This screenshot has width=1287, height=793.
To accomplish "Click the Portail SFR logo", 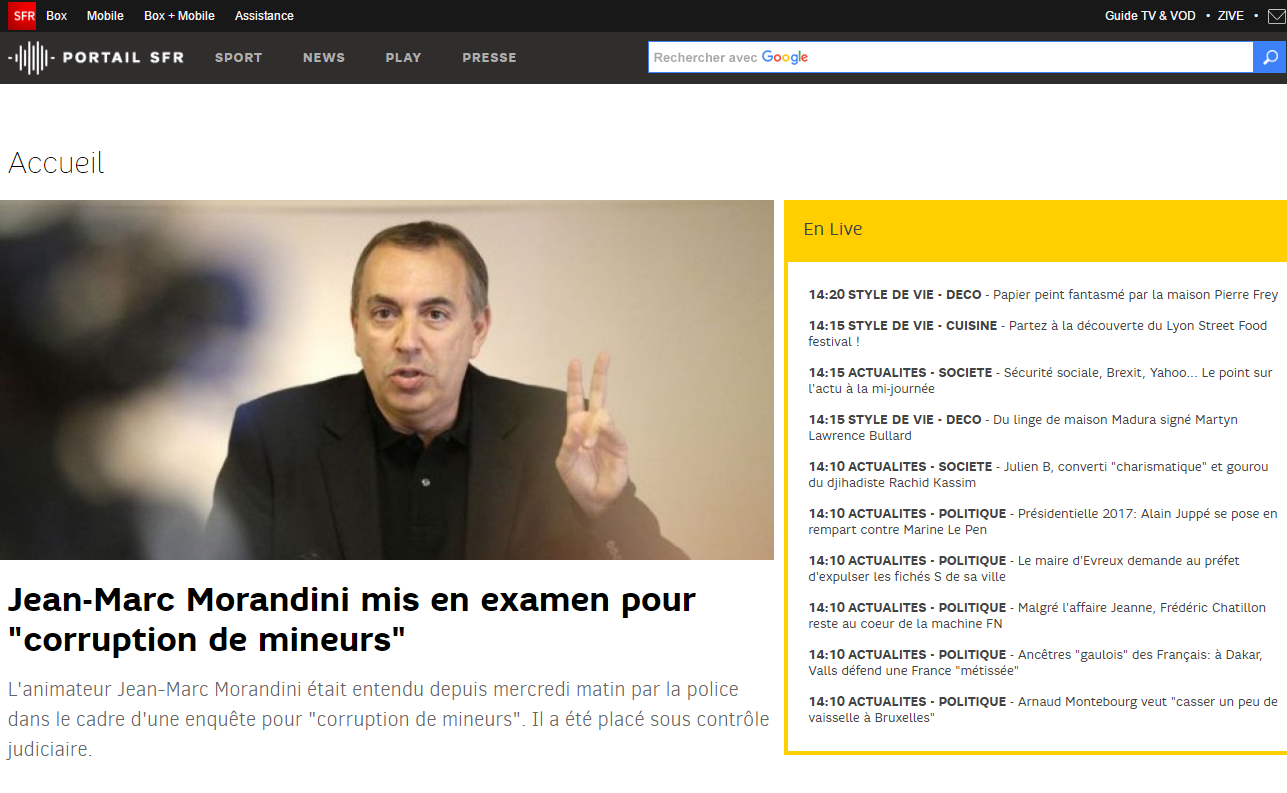I will (x=95, y=58).
